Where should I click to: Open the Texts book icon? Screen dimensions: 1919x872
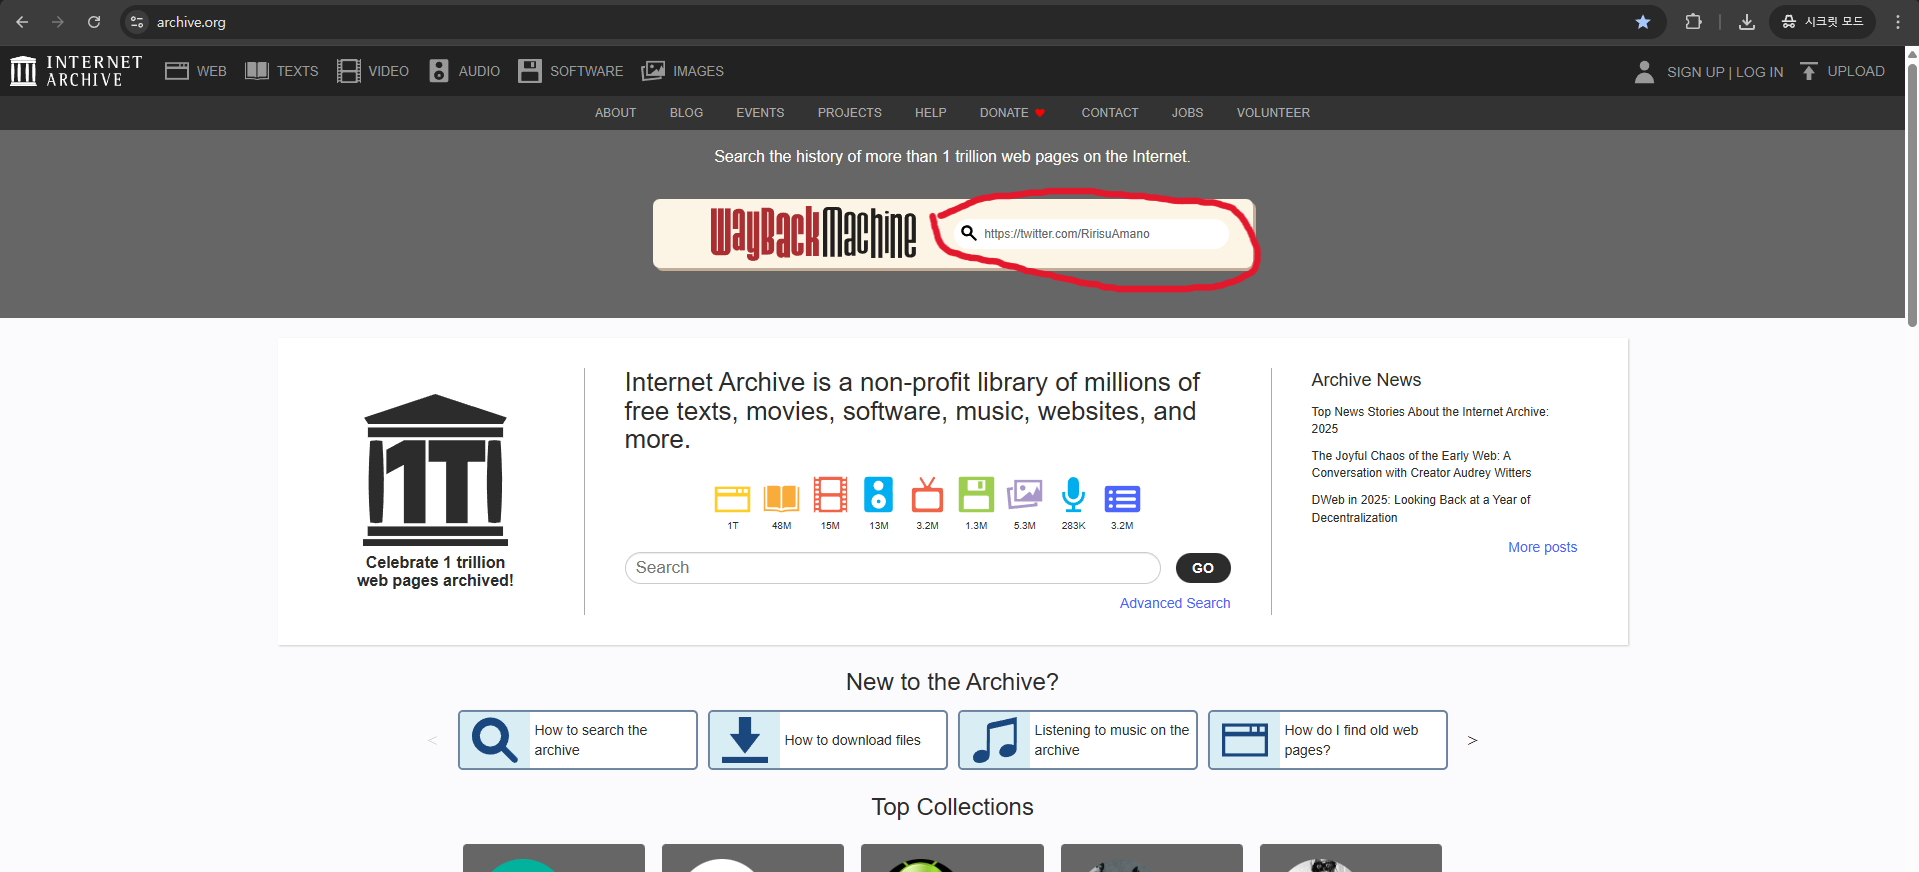coord(257,71)
